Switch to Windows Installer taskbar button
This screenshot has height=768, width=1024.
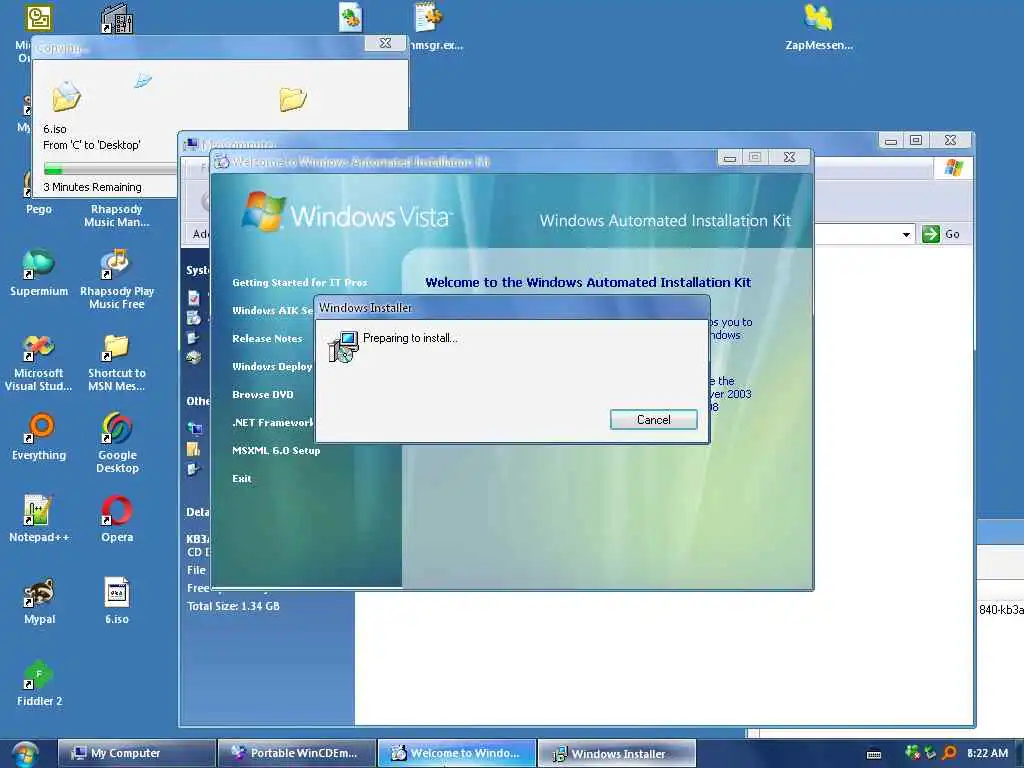click(x=616, y=753)
